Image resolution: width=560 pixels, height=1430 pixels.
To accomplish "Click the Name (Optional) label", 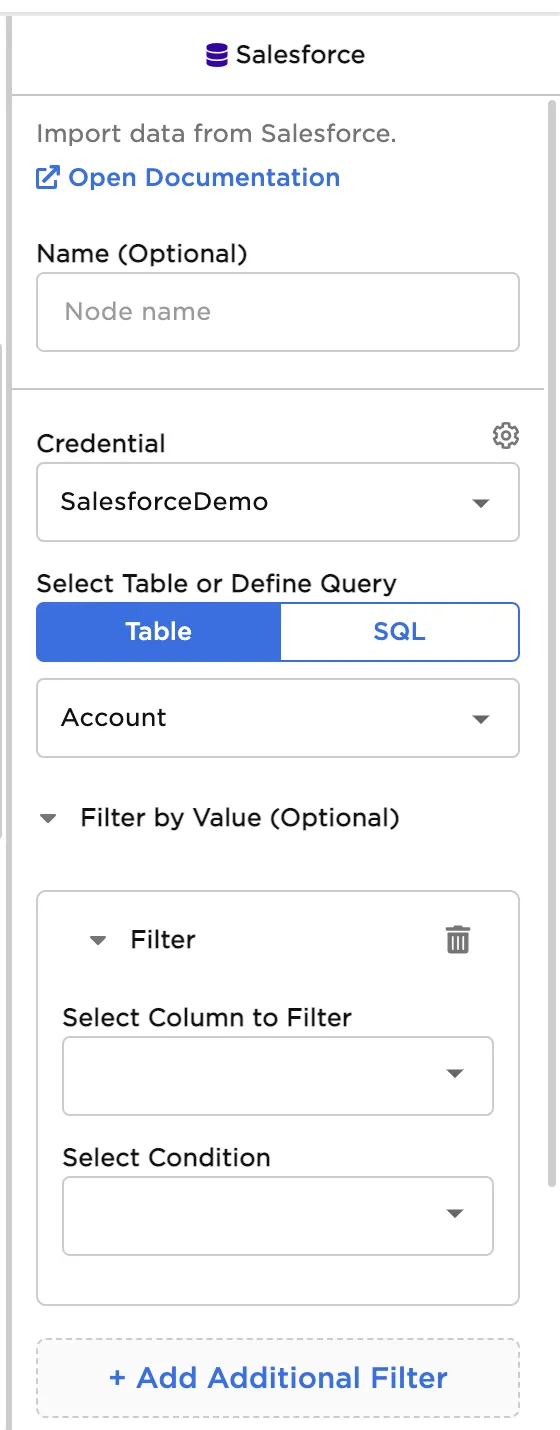I will pos(142,254).
